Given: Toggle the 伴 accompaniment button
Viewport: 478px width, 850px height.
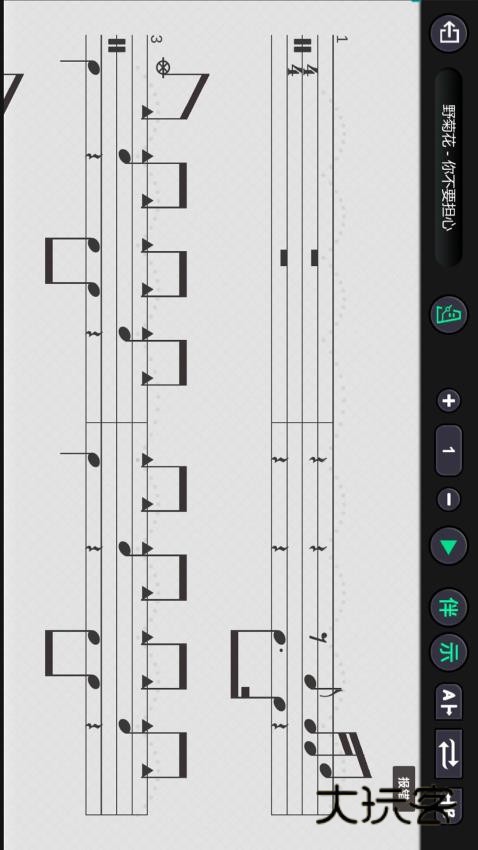Looking at the screenshot, I should pos(449,607).
